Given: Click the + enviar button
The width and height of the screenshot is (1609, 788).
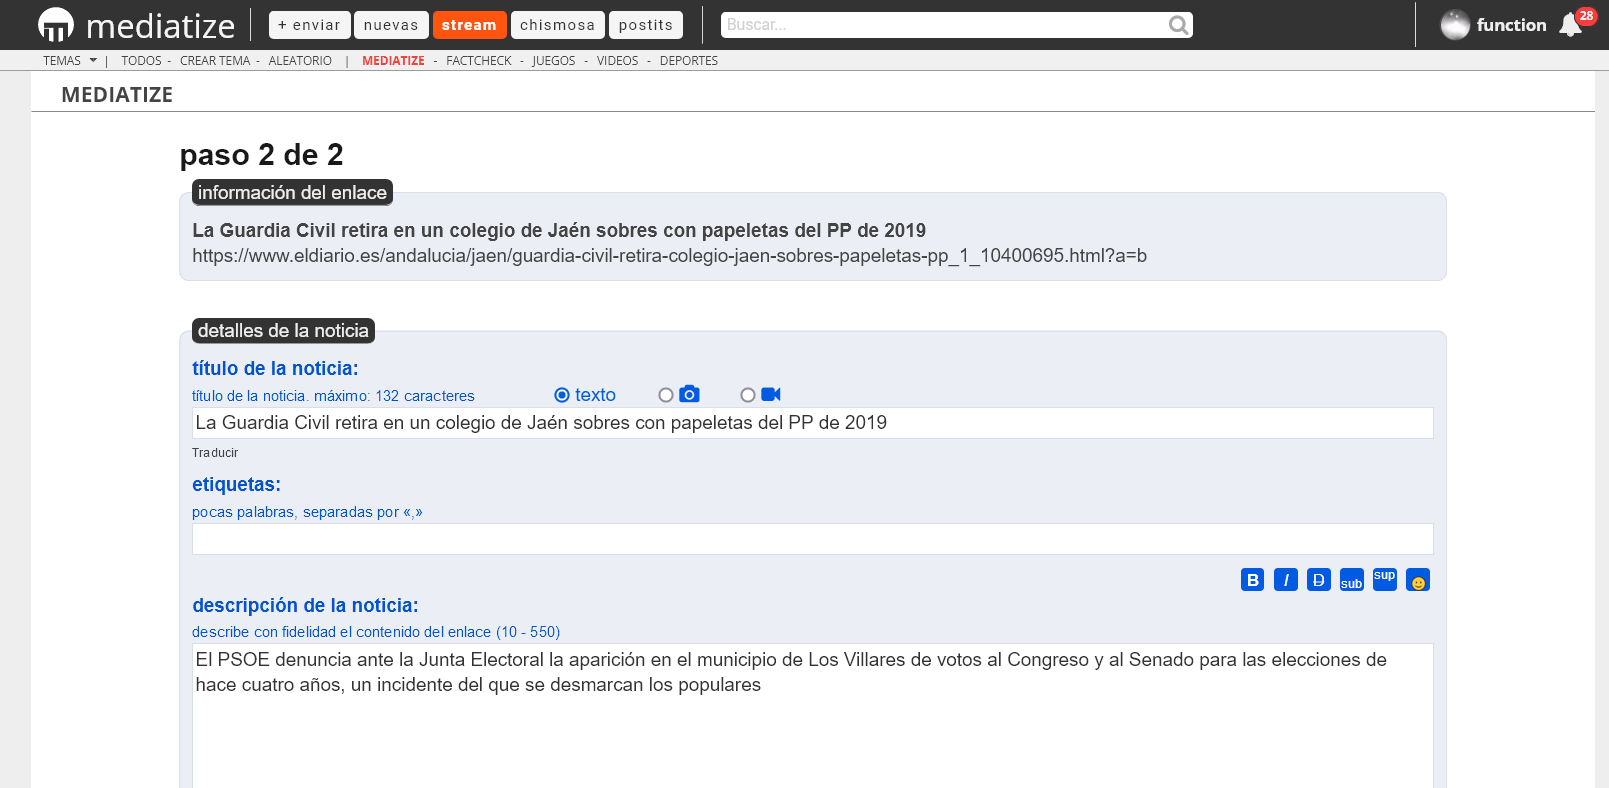Looking at the screenshot, I should click(x=310, y=25).
